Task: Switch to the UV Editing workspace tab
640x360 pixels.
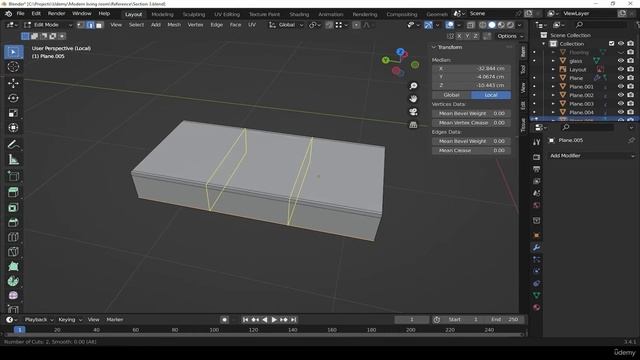Action: (227, 14)
